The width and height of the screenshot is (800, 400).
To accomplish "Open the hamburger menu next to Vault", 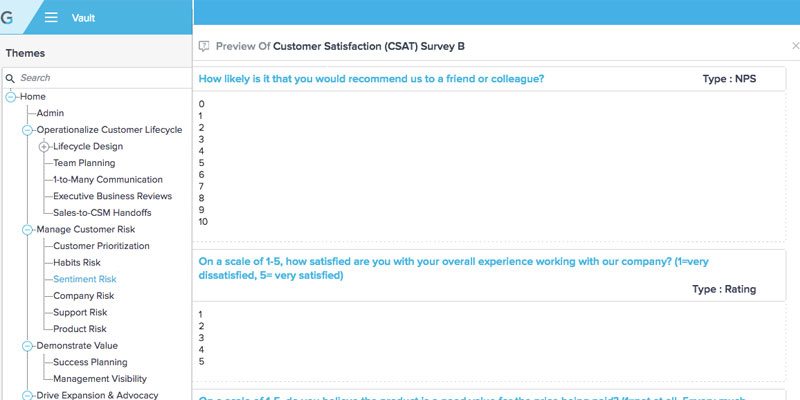I will pyautogui.click(x=51, y=17).
